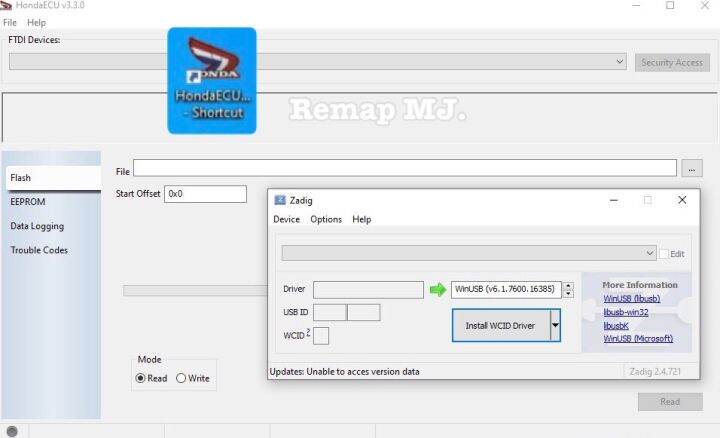Image resolution: width=720 pixels, height=438 pixels.
Task: Click the status indicator in the bottom-left status bar
Action: click(x=11, y=431)
